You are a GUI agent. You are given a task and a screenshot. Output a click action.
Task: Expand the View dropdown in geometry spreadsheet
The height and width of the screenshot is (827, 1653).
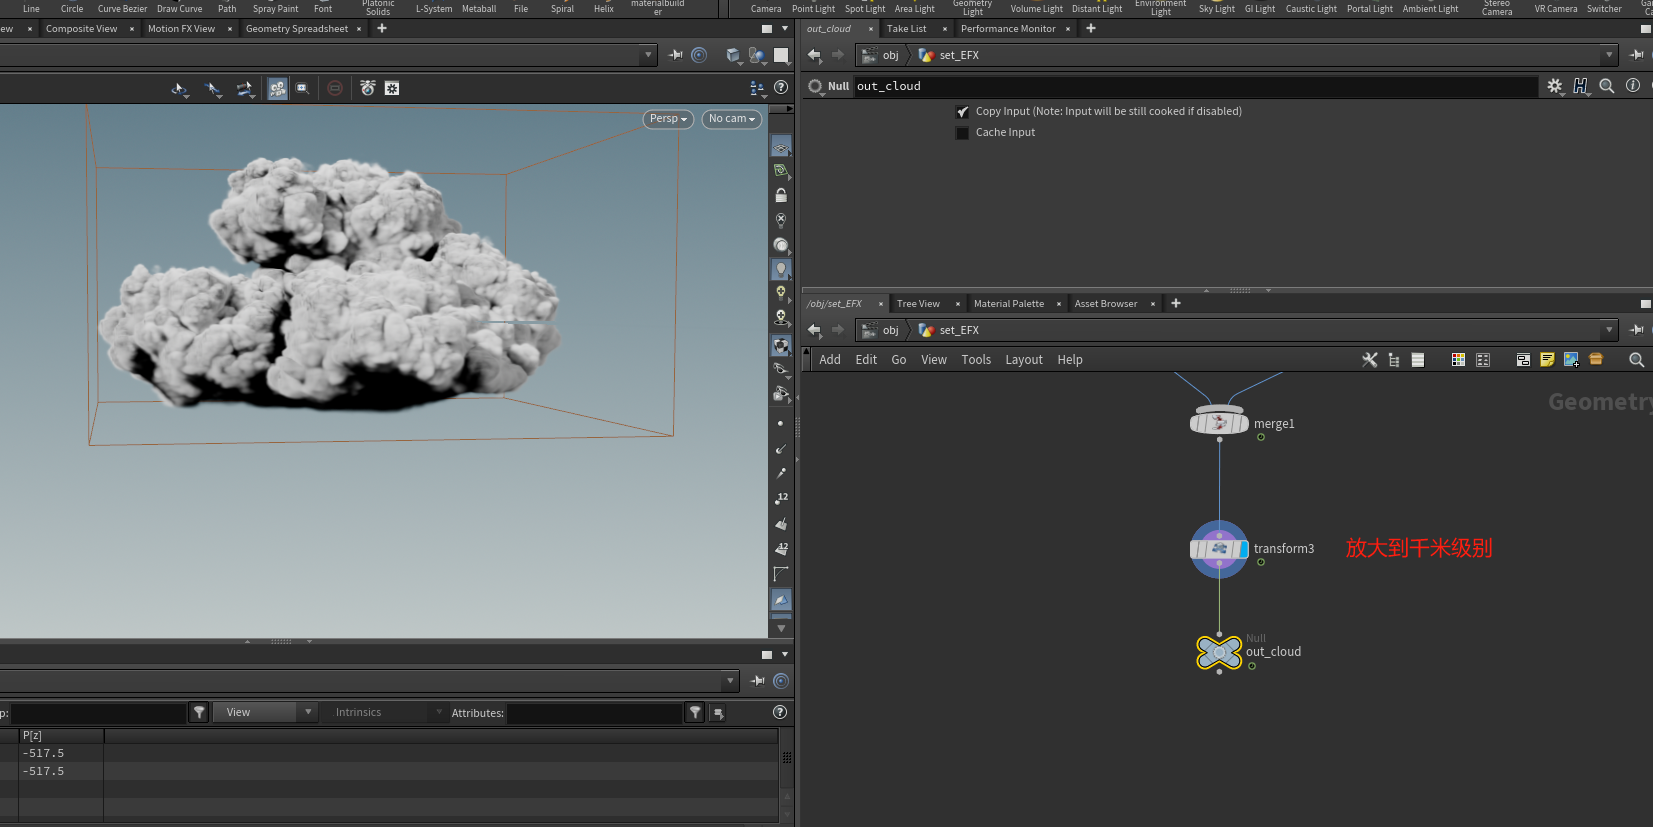click(265, 712)
